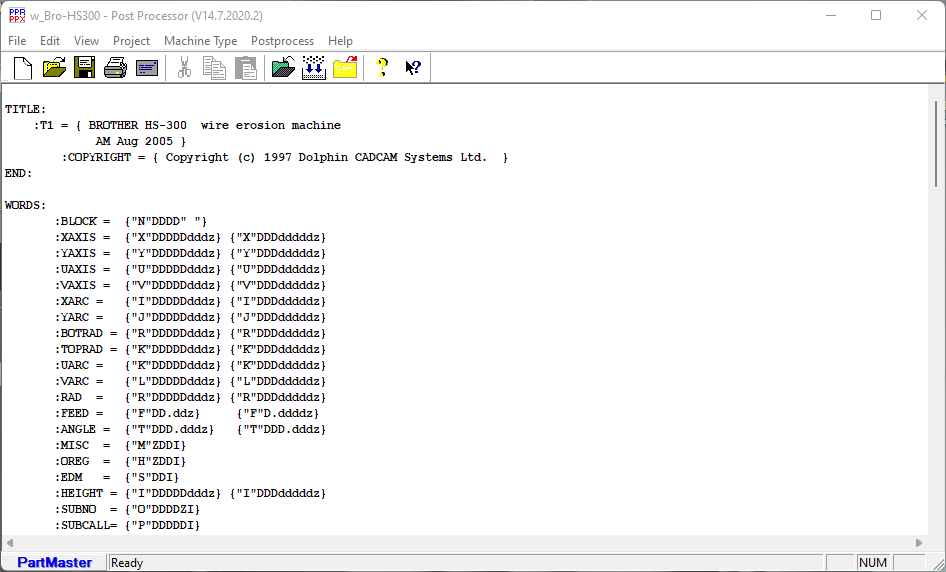Open a file with the folder icon
The image size is (946, 572).
(54, 68)
